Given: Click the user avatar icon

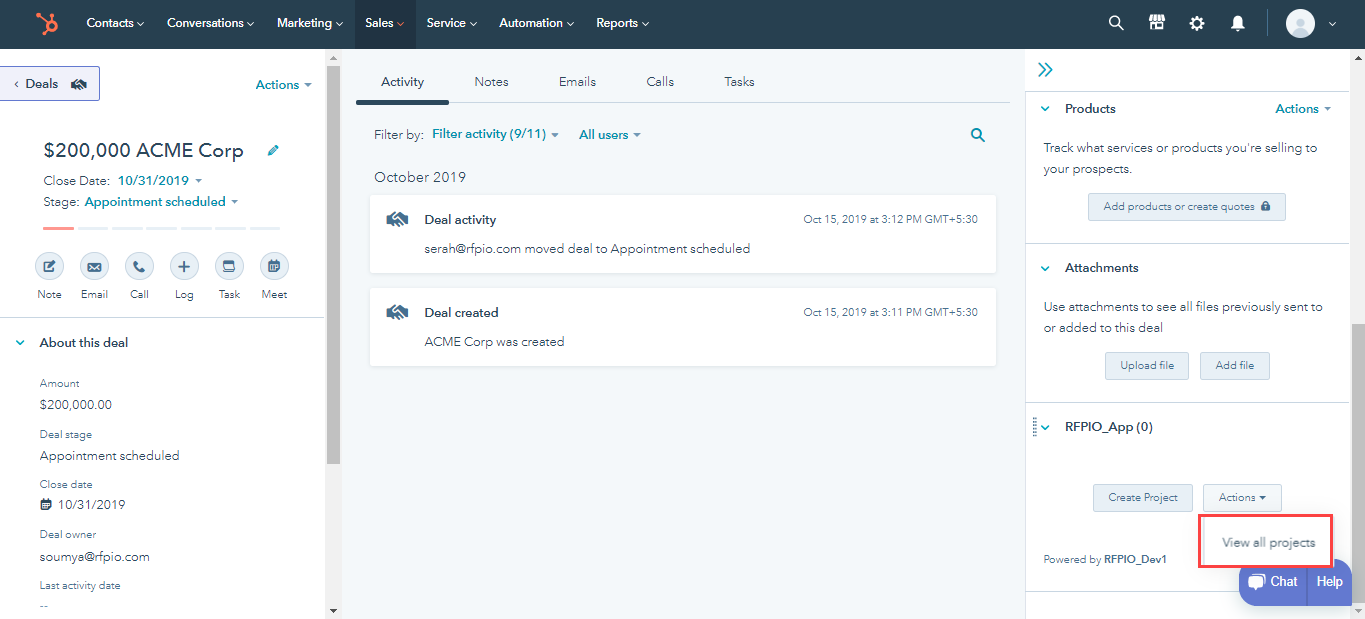Looking at the screenshot, I should pyautogui.click(x=1300, y=23).
